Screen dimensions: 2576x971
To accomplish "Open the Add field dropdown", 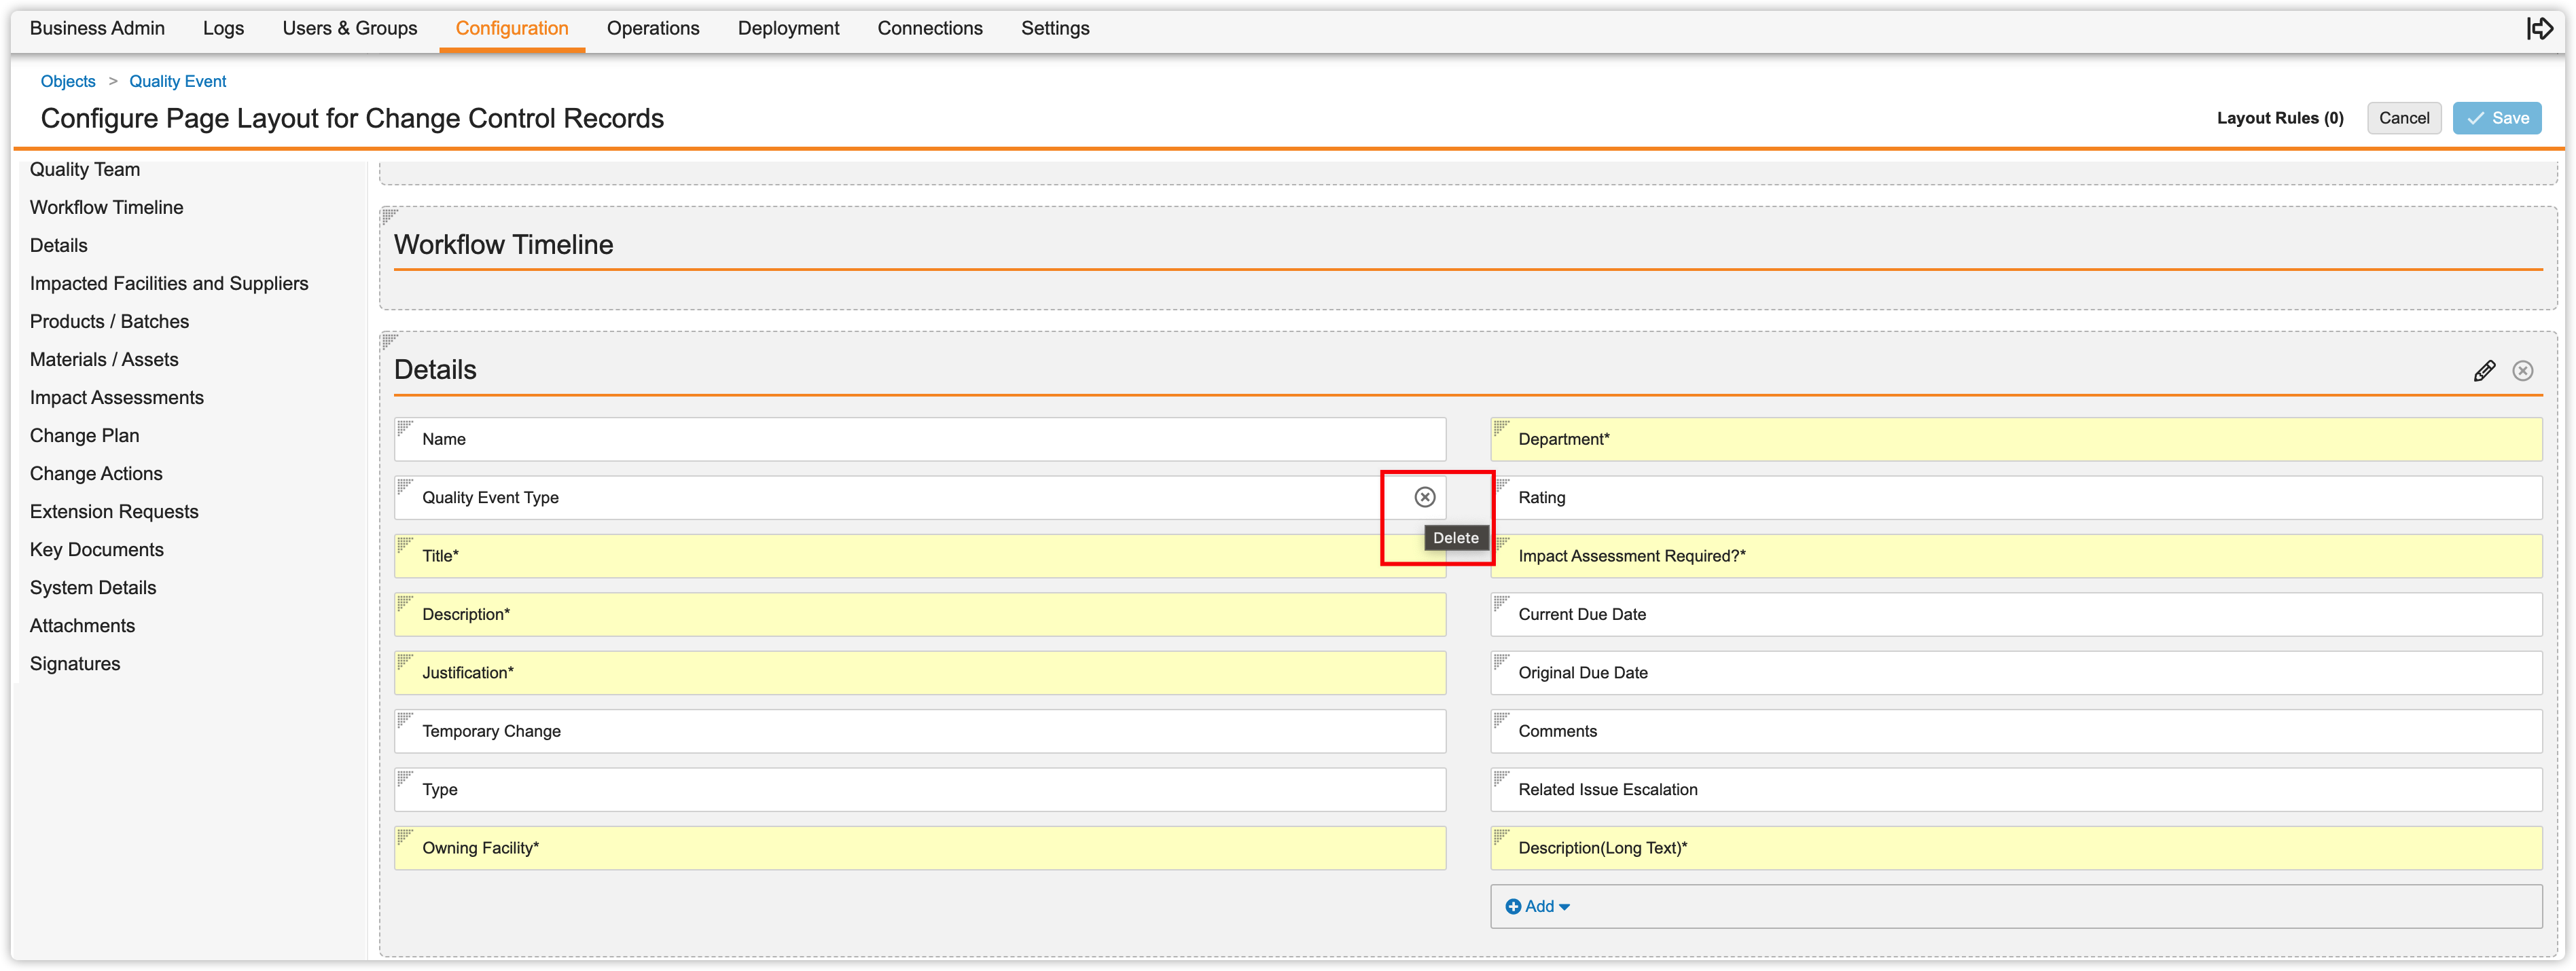I will (x=1538, y=906).
